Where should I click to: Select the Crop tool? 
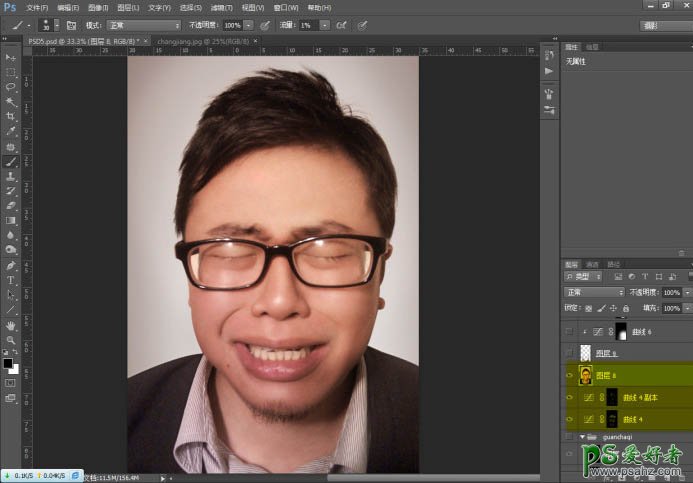[x=11, y=116]
